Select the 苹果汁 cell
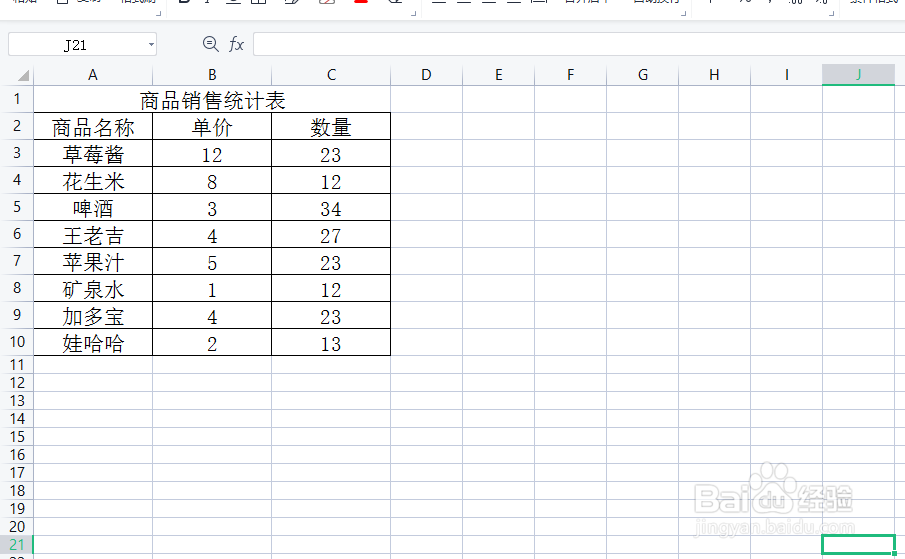905x559 pixels. (93, 261)
